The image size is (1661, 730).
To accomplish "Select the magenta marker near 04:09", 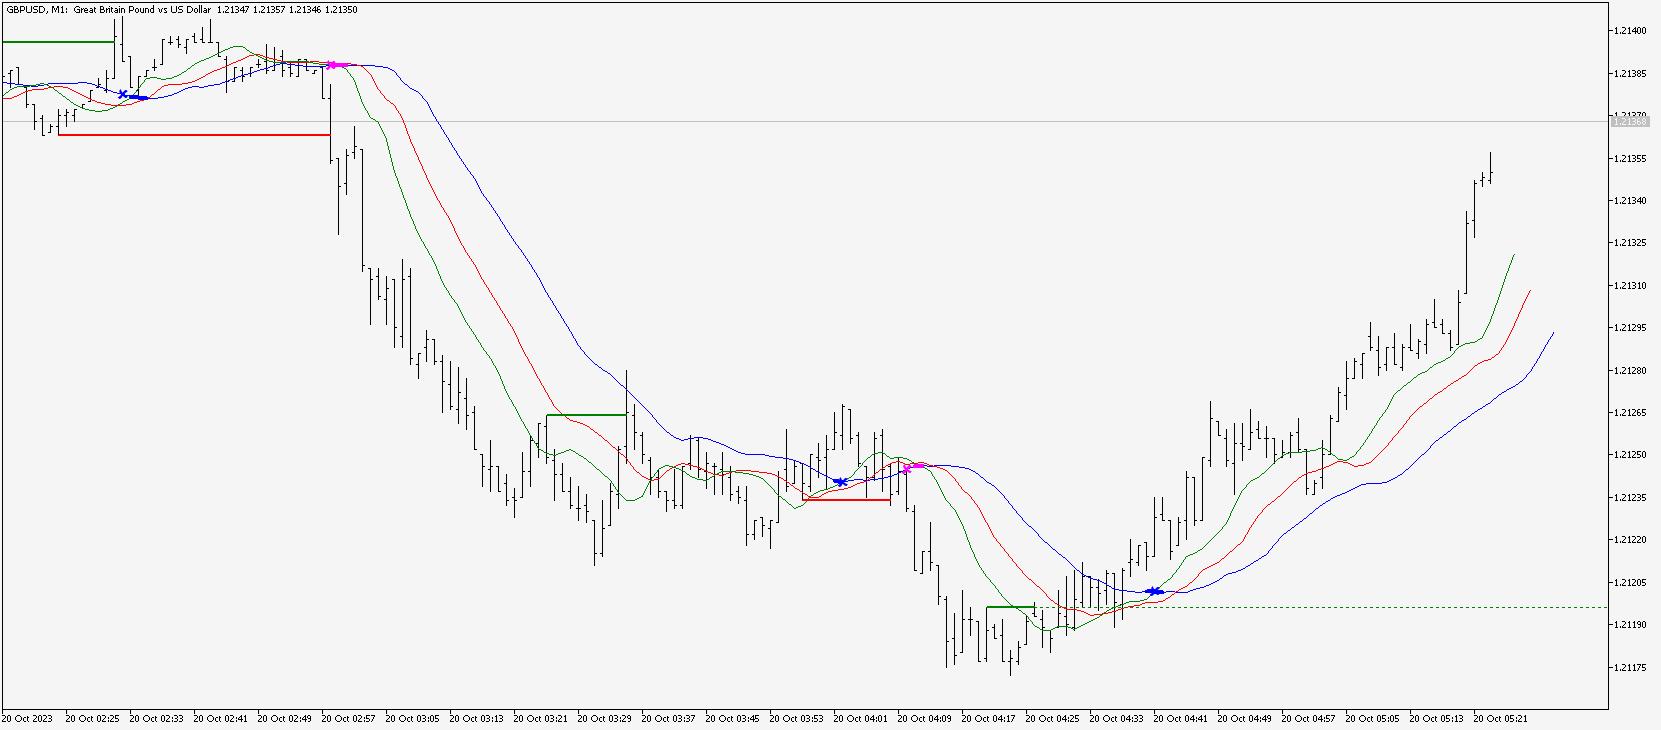I will pos(908,466).
